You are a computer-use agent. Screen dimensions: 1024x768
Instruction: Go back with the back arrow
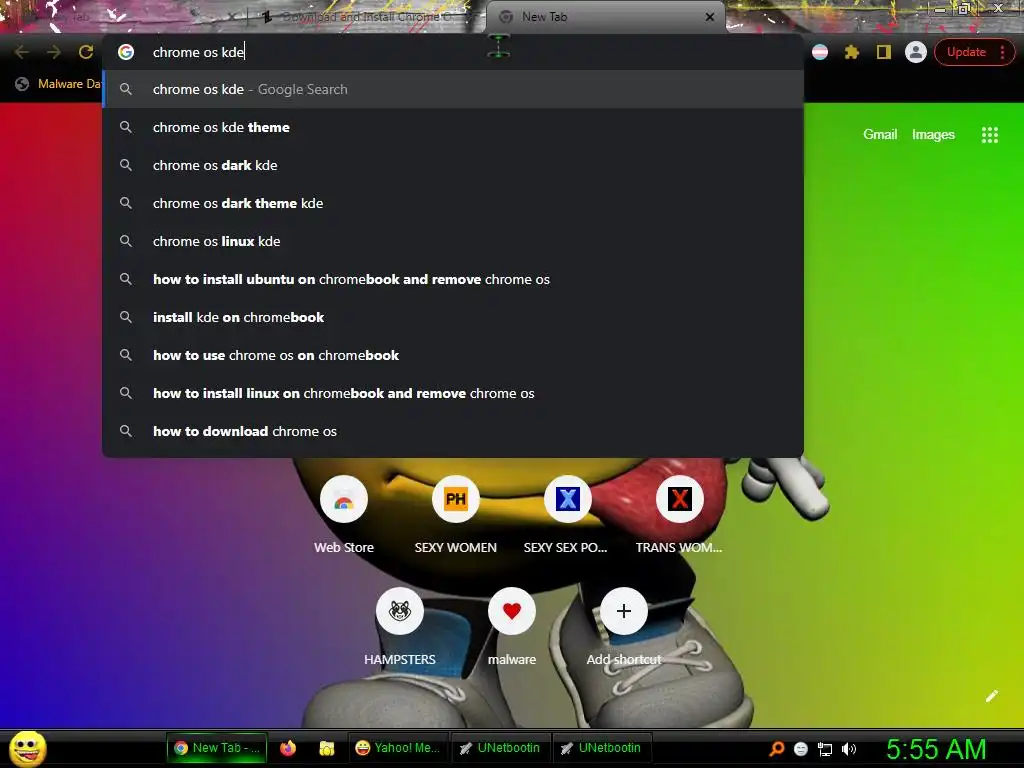click(22, 52)
